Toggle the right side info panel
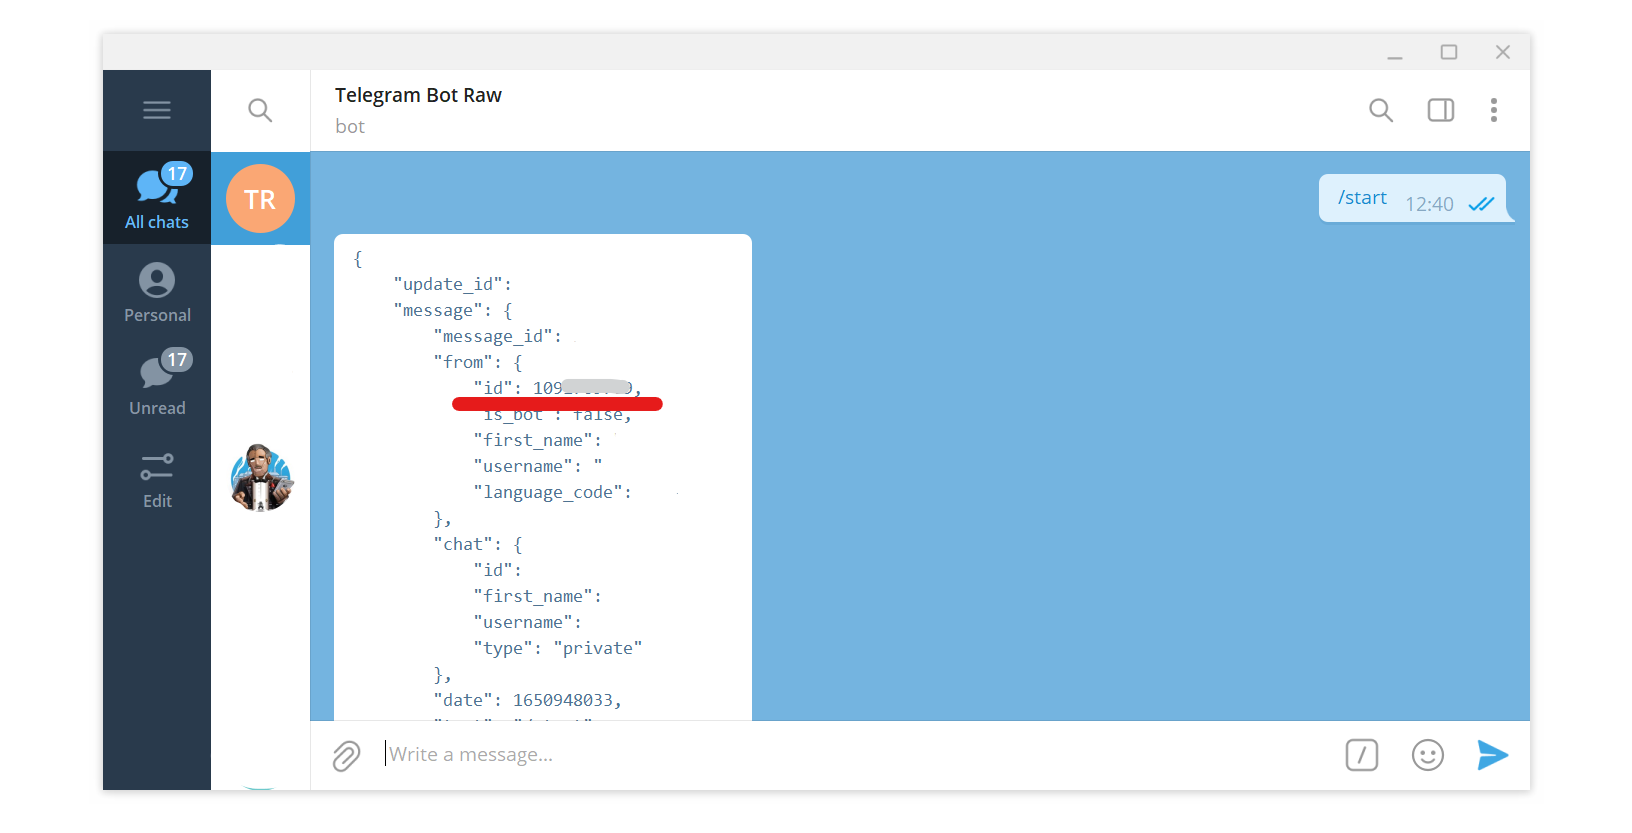The image size is (1632, 833). click(x=1440, y=110)
